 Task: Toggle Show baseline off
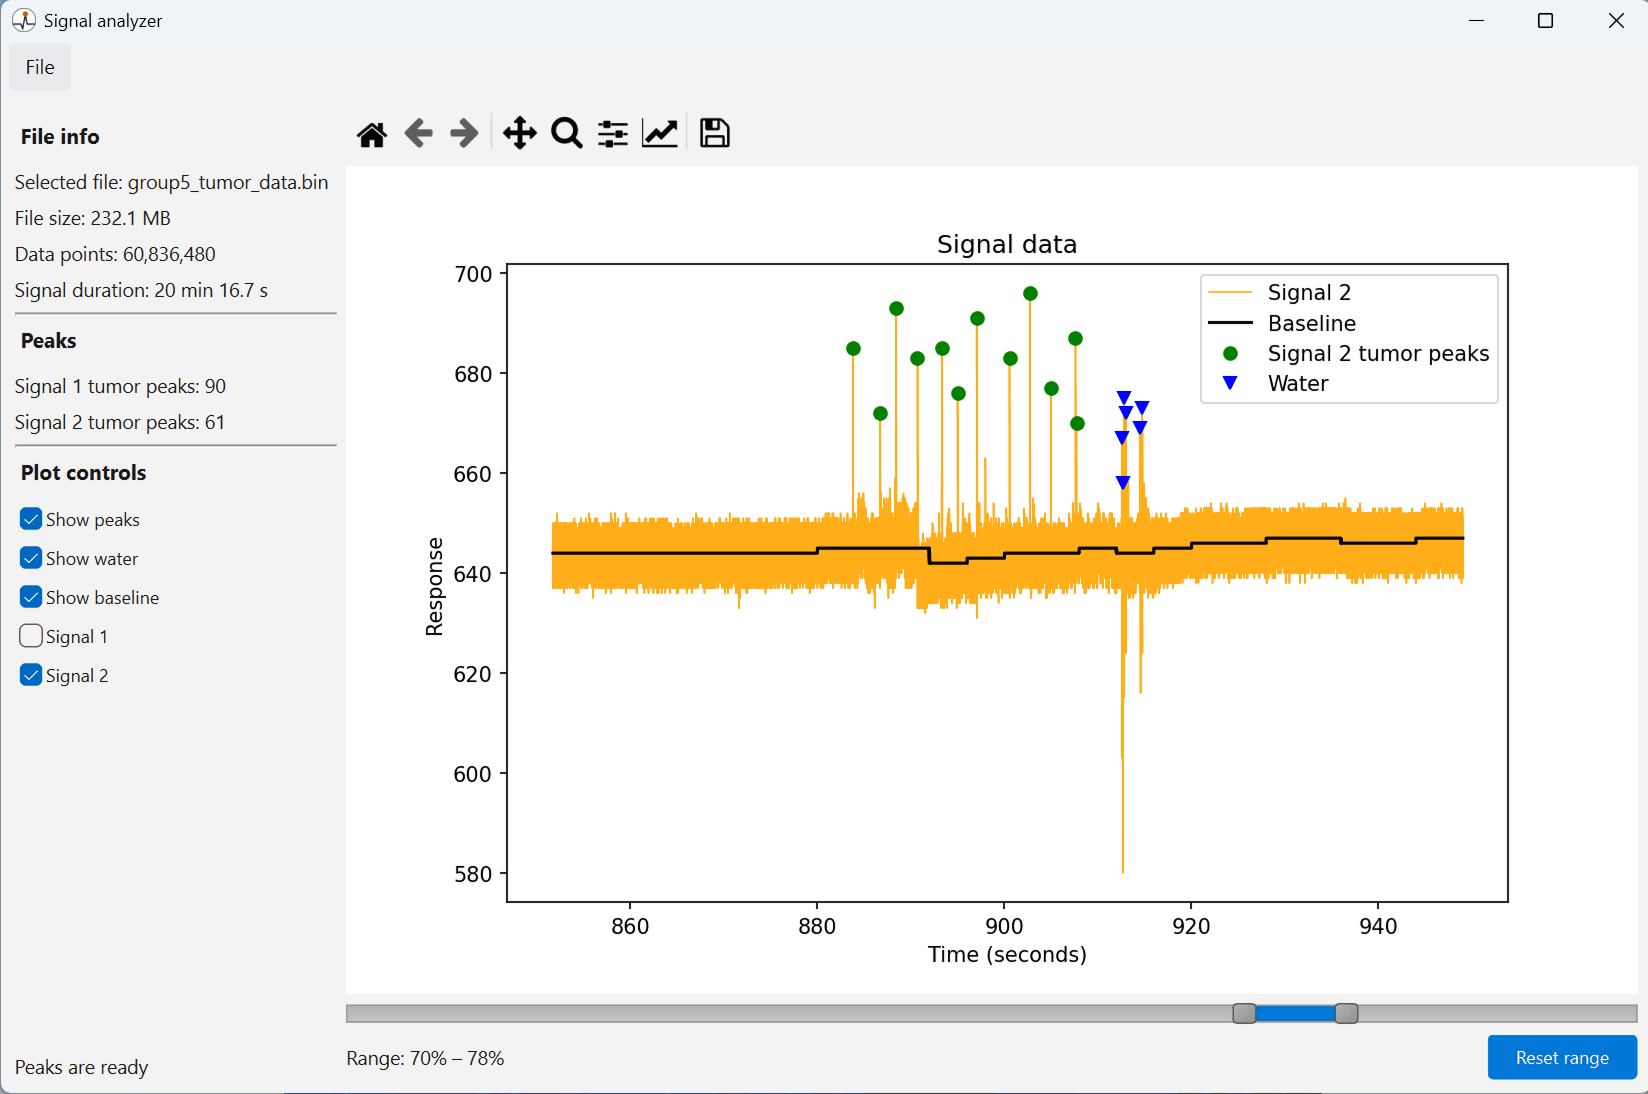(30, 597)
